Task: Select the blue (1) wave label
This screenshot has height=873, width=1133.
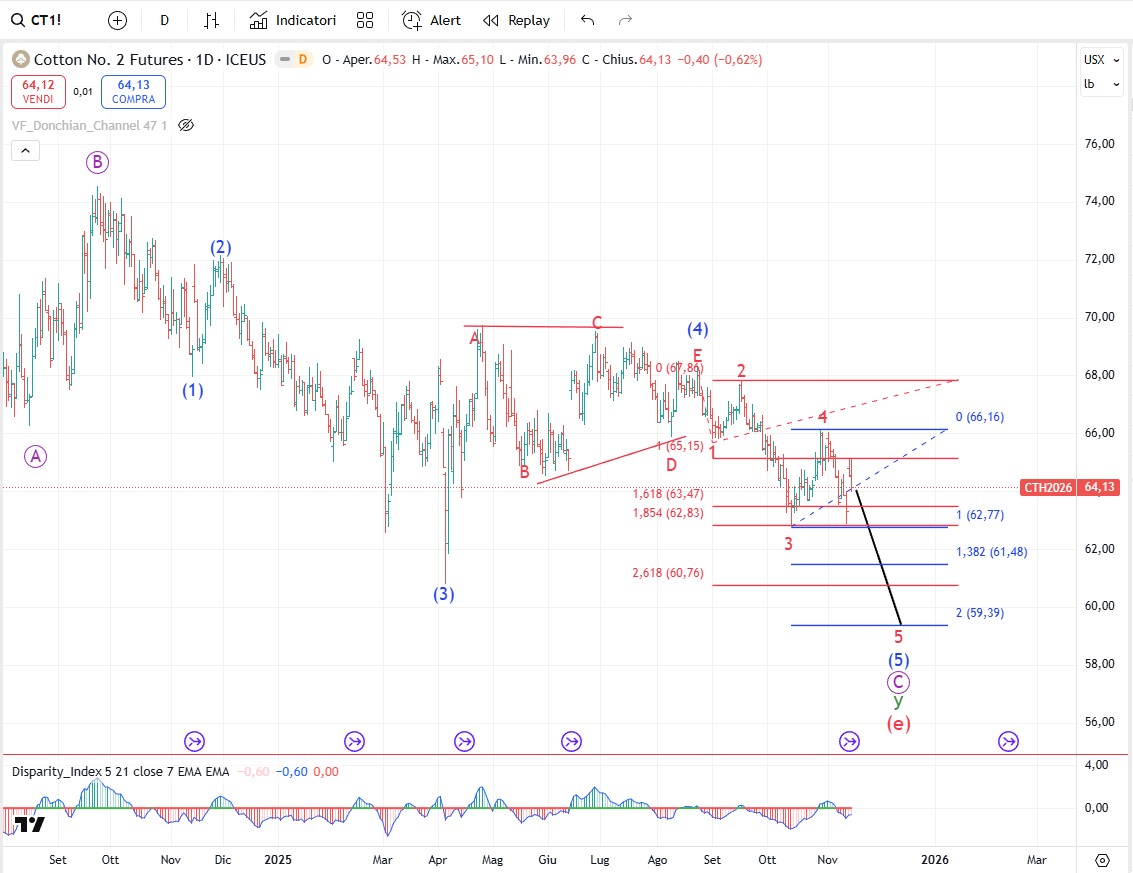Action: point(192,390)
